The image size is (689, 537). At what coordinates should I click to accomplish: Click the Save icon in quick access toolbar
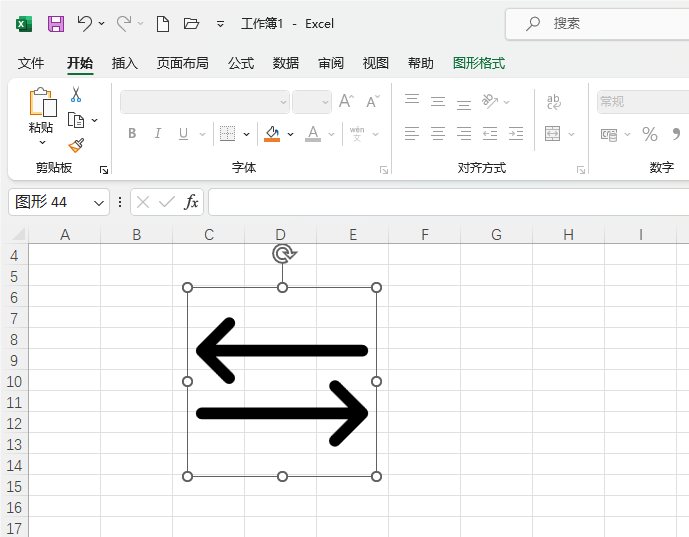[56, 23]
